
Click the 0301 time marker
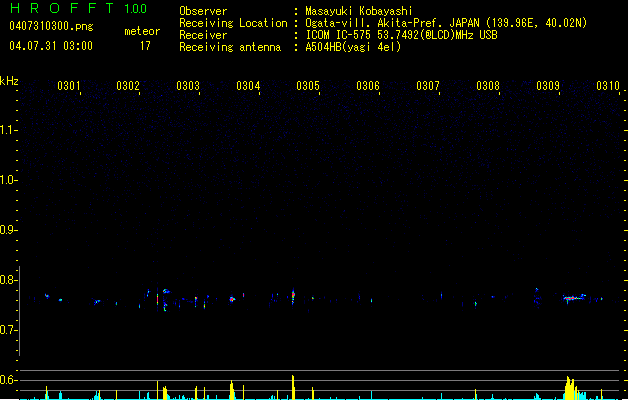point(69,86)
